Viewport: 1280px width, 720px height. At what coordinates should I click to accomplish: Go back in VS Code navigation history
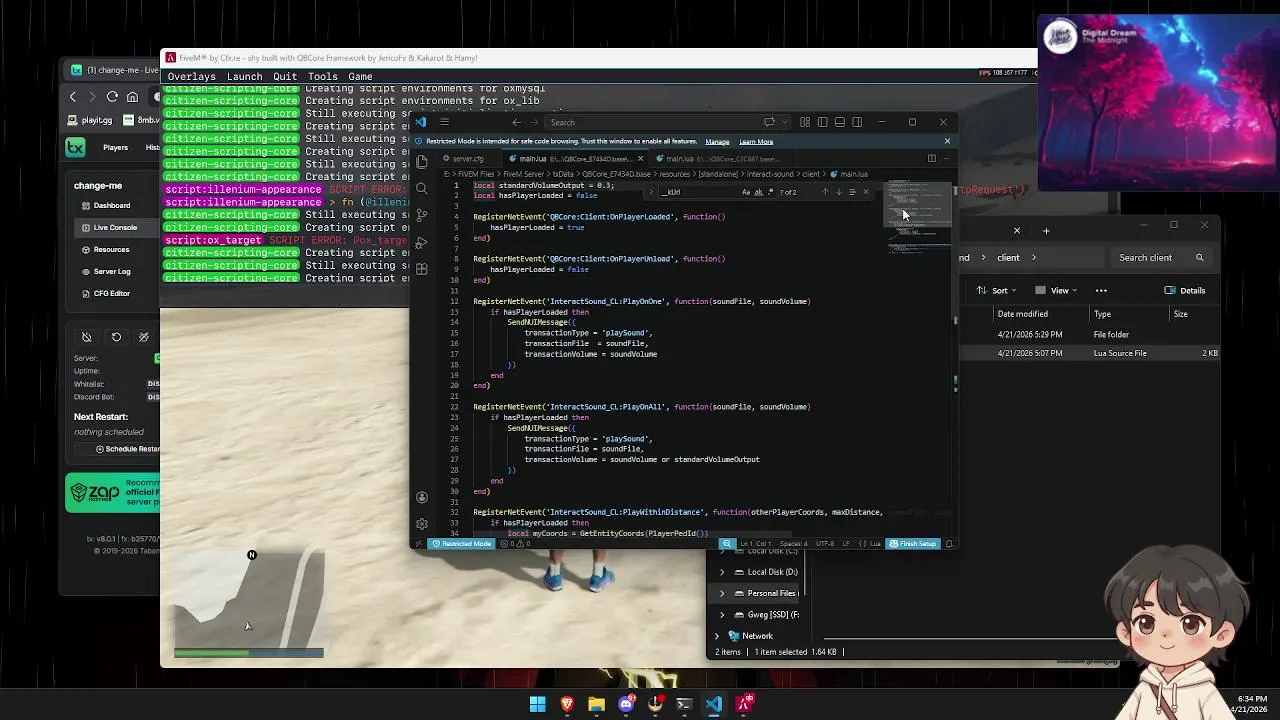pos(516,122)
